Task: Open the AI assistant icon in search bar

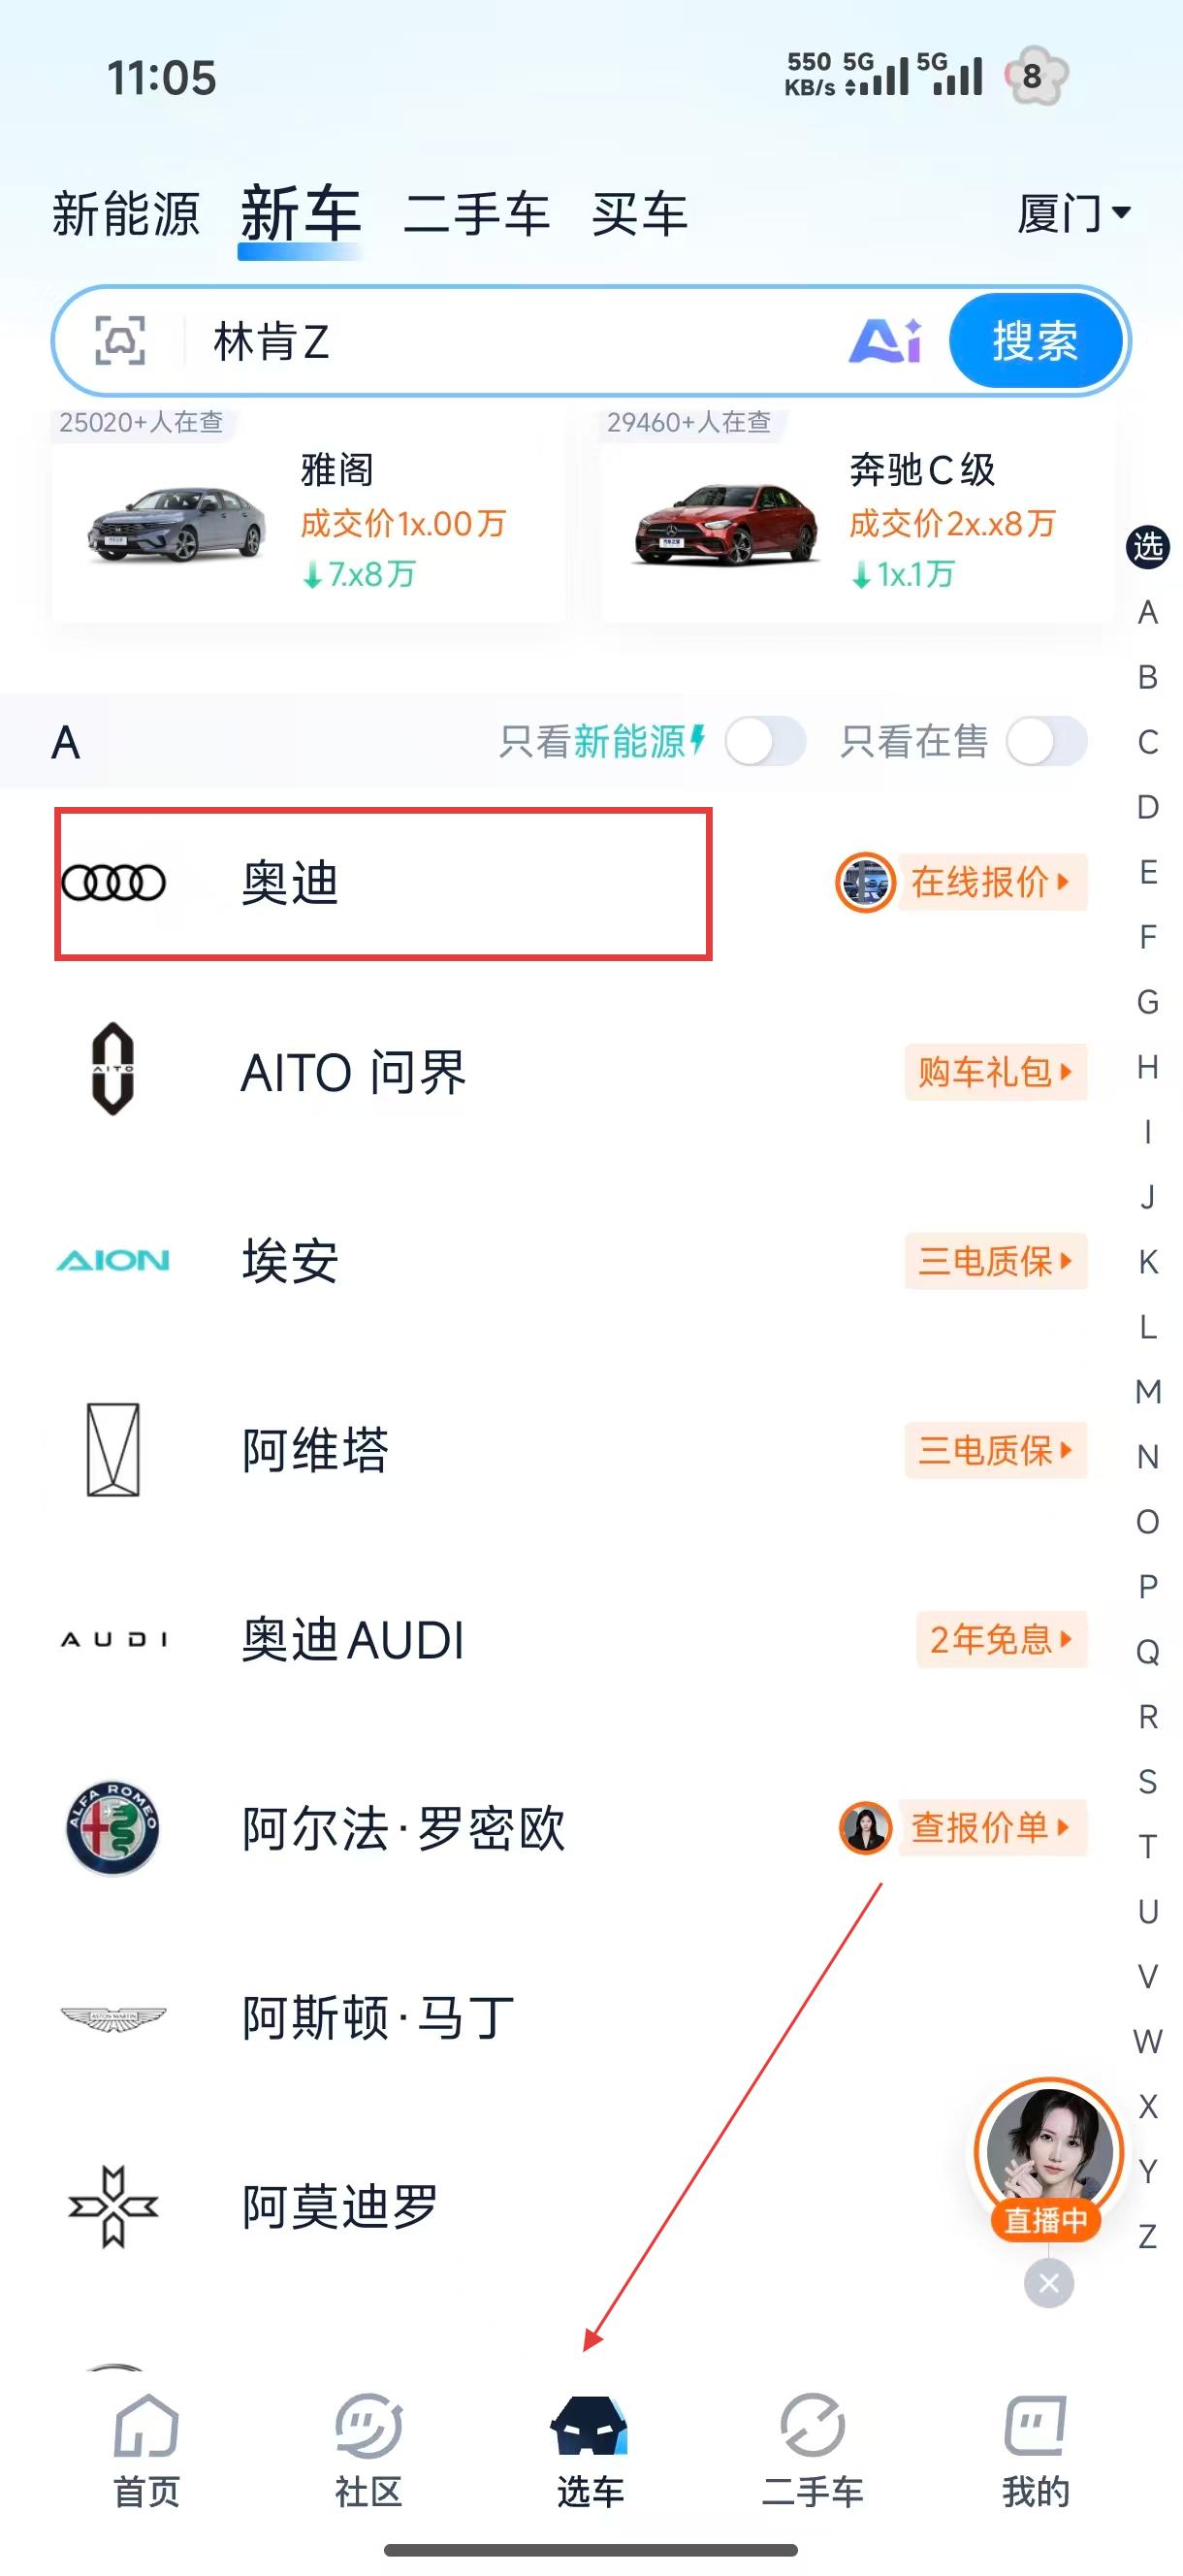Action: (x=884, y=341)
